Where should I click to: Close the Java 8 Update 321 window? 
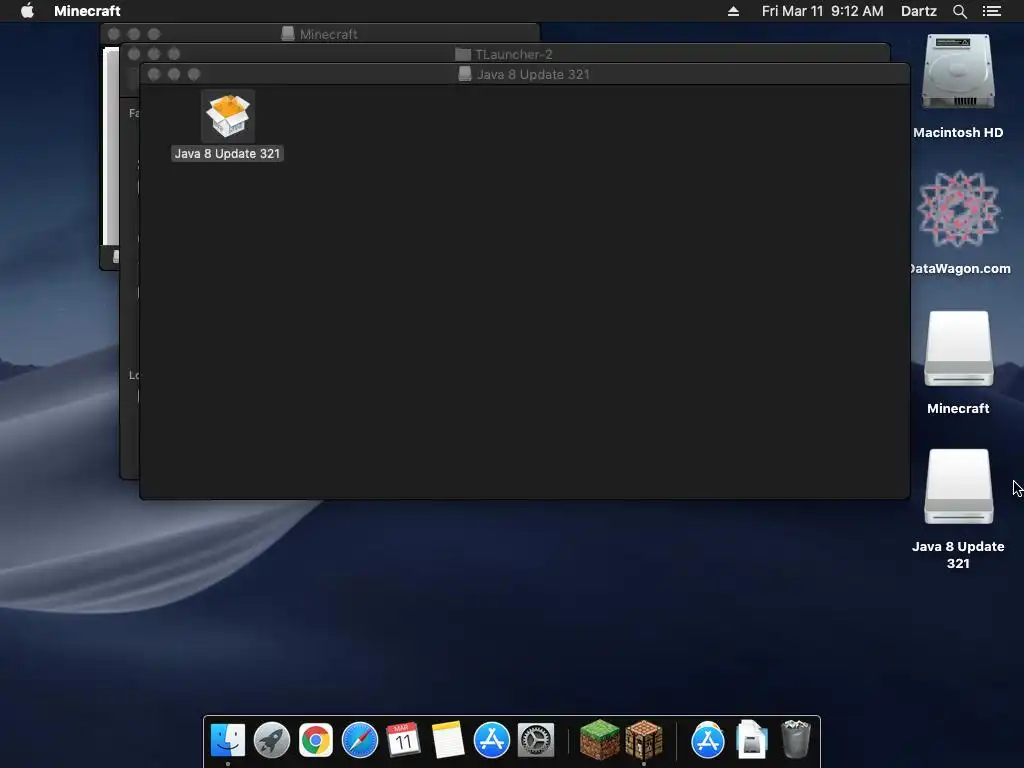[153, 74]
